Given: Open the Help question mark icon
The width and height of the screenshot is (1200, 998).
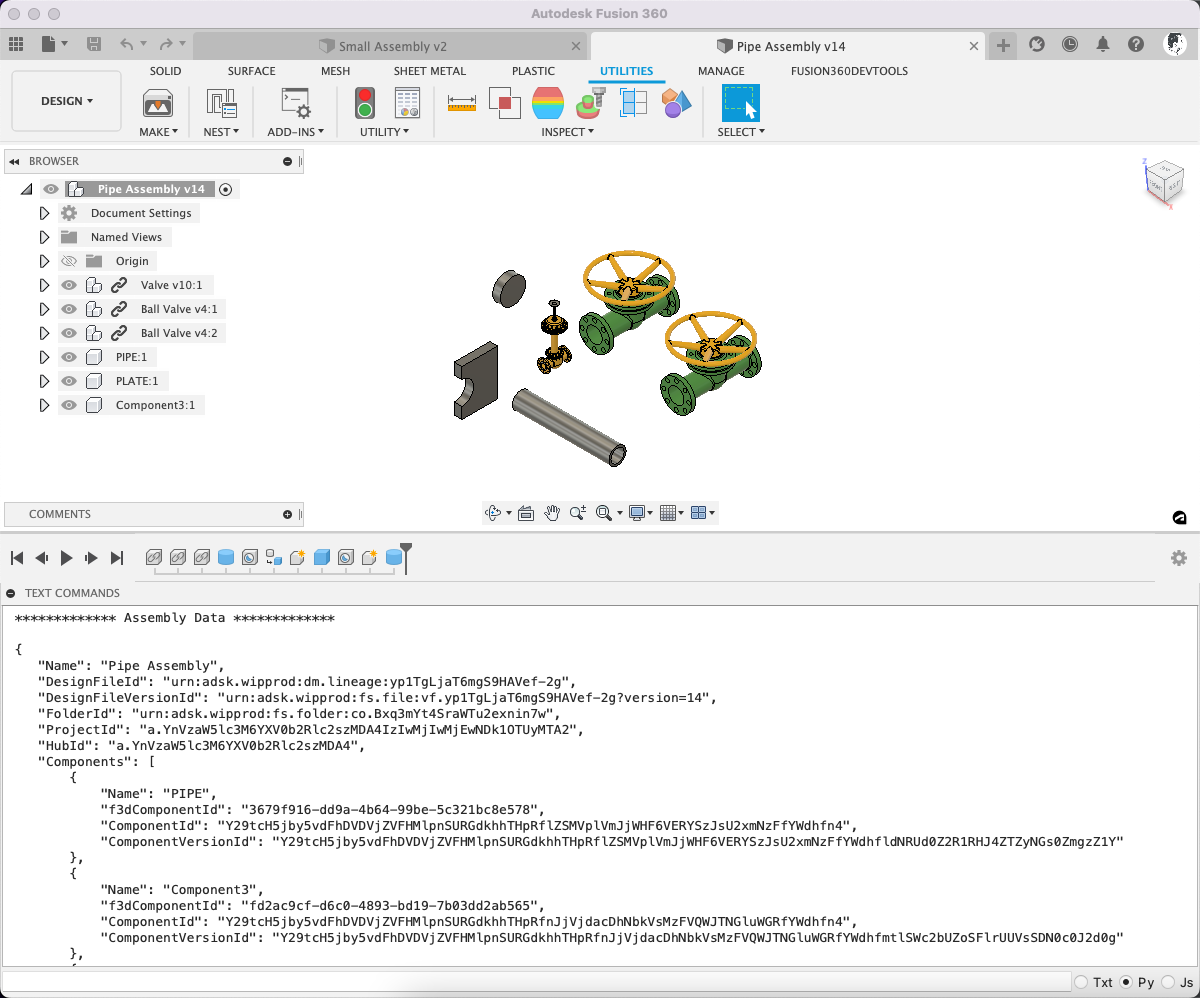Looking at the screenshot, I should pos(1136,44).
